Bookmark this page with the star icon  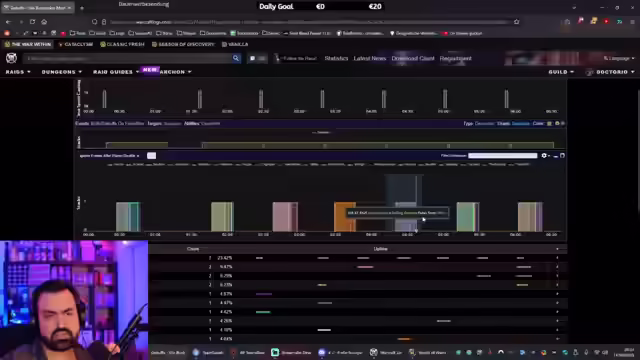click(517, 22)
